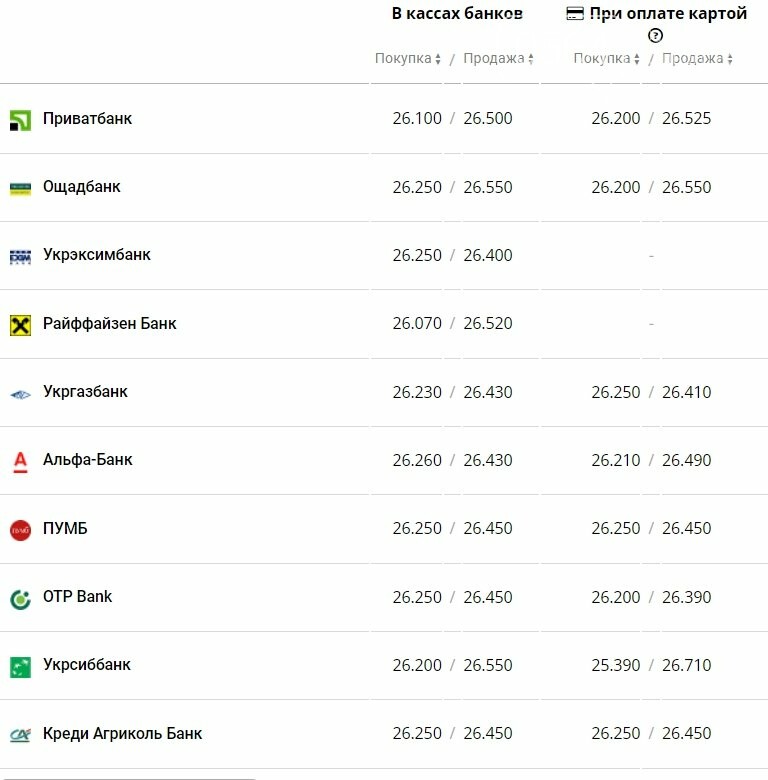768x780 pixels.
Task: Open the Приватбанк bank link
Action: tap(87, 118)
